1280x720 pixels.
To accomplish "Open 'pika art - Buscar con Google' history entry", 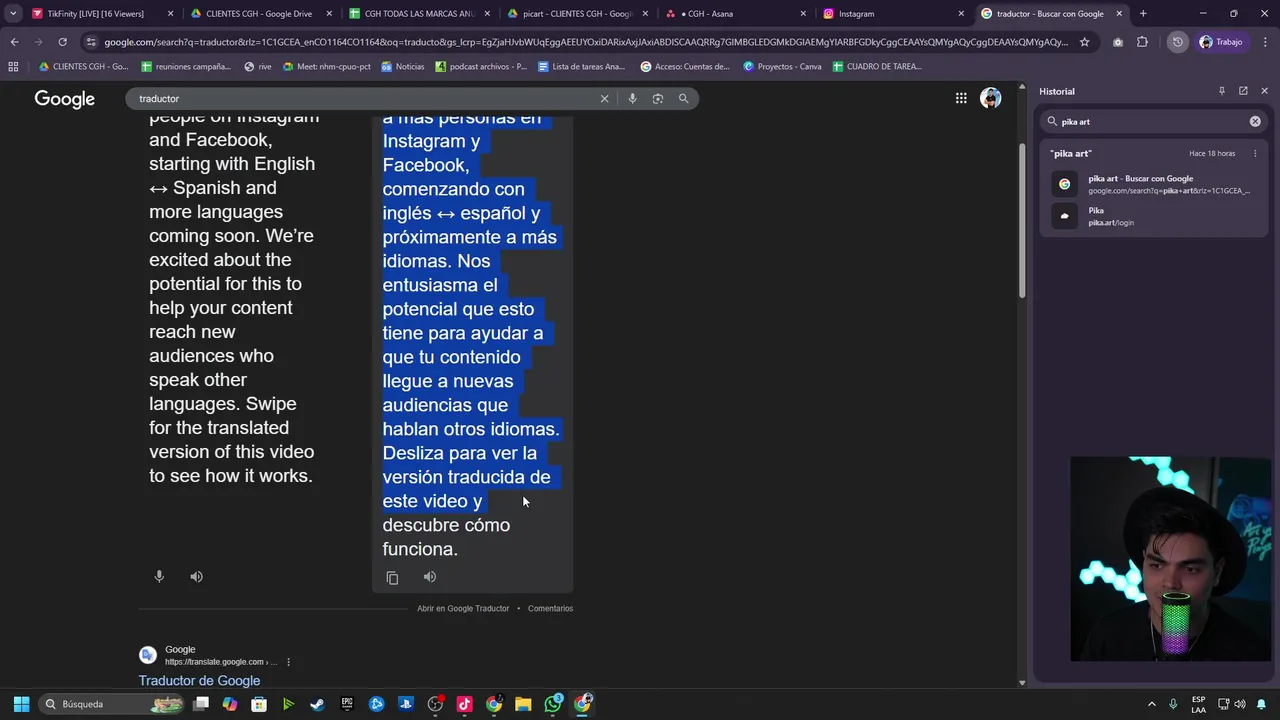I will tap(1155, 184).
